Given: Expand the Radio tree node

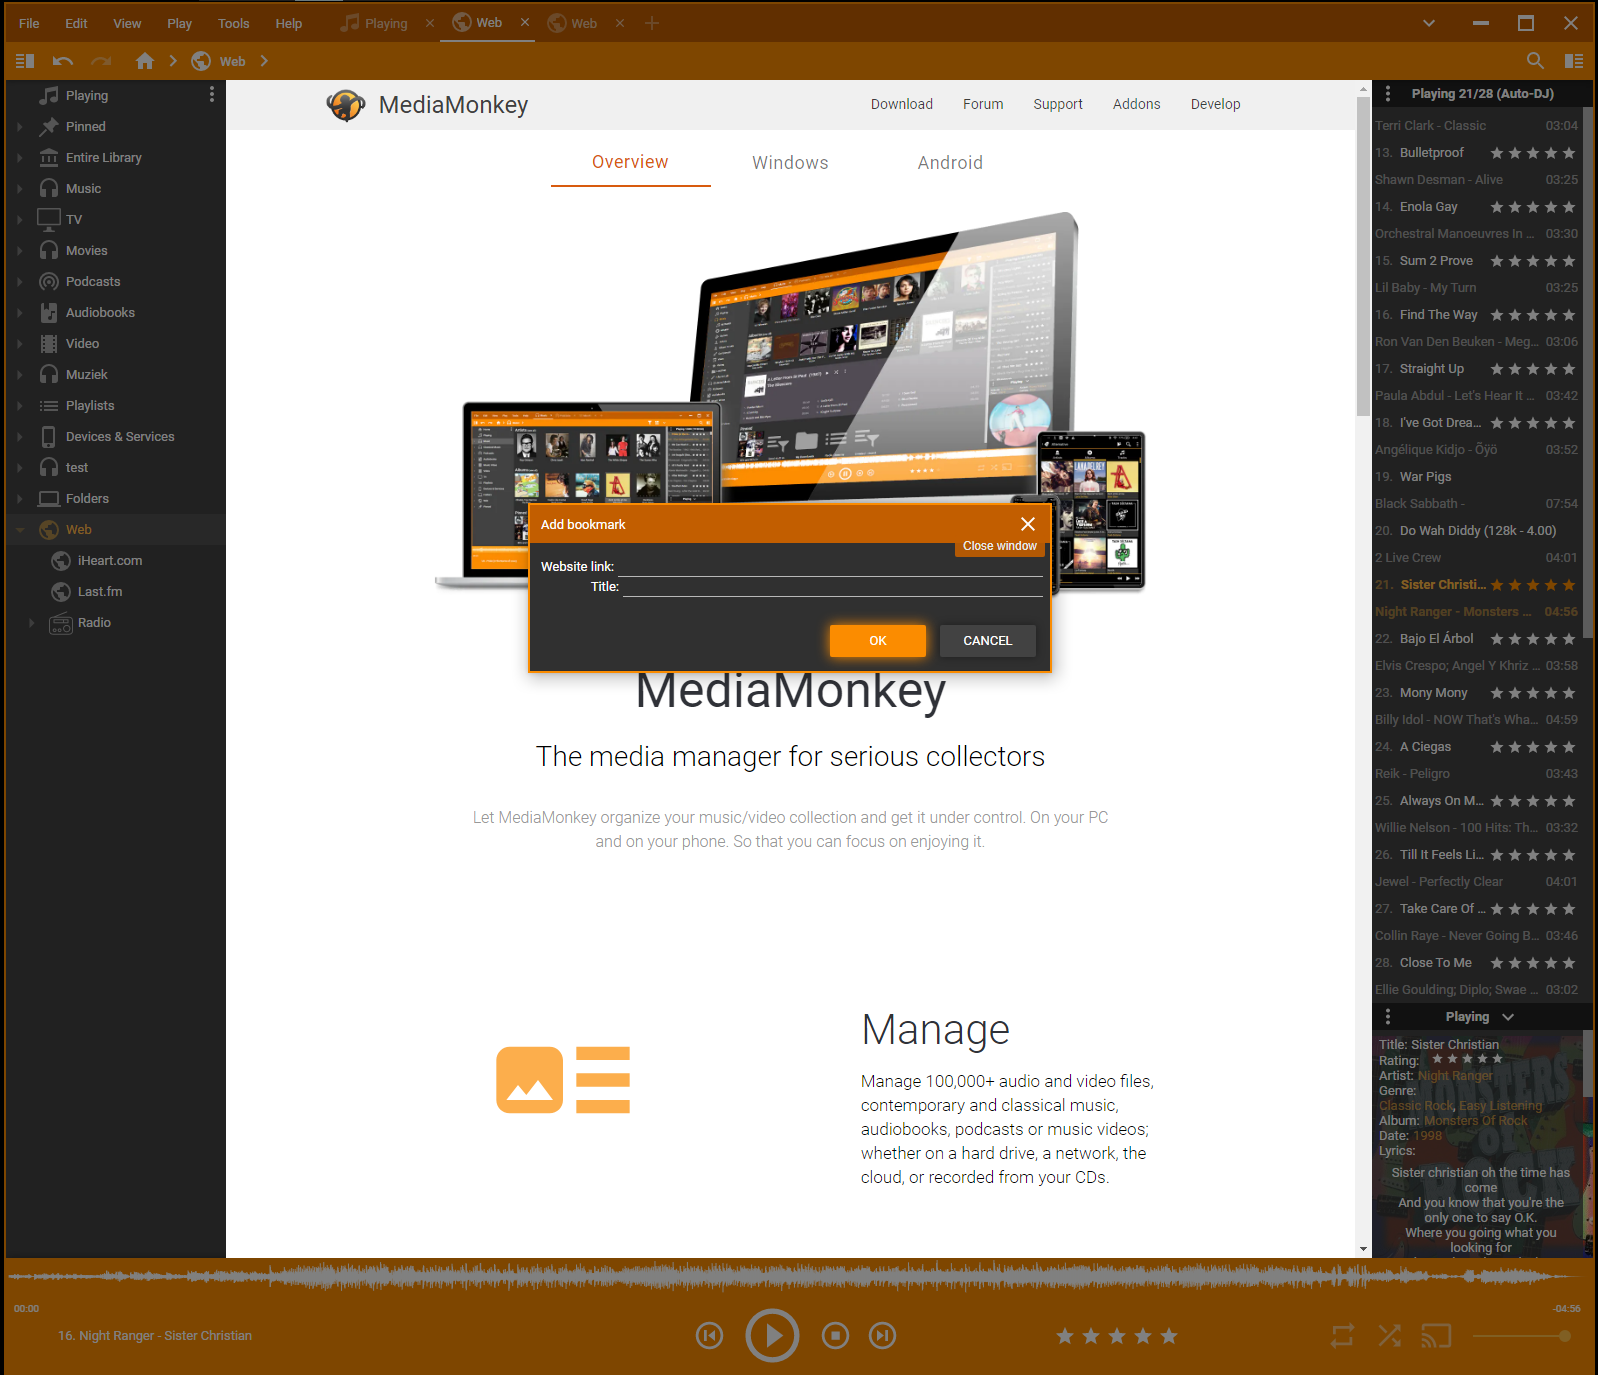Looking at the screenshot, I should pyautogui.click(x=32, y=623).
